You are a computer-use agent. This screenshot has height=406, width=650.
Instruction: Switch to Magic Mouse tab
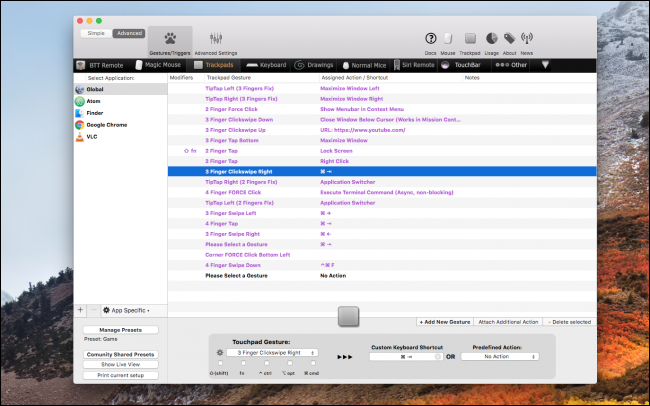pos(158,65)
